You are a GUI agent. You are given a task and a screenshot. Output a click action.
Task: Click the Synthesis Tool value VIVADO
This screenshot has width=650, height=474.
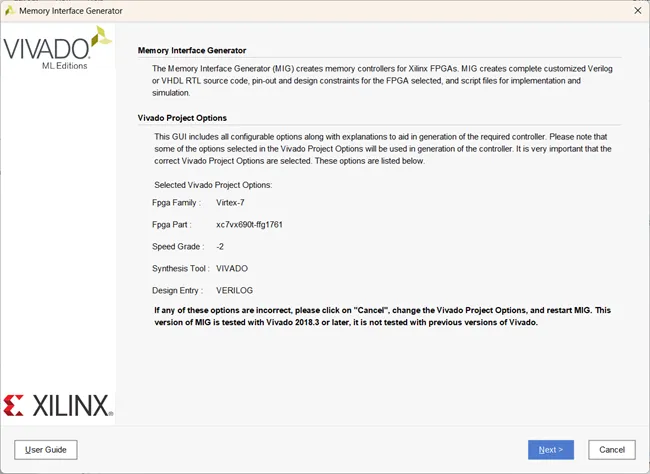click(x=232, y=268)
